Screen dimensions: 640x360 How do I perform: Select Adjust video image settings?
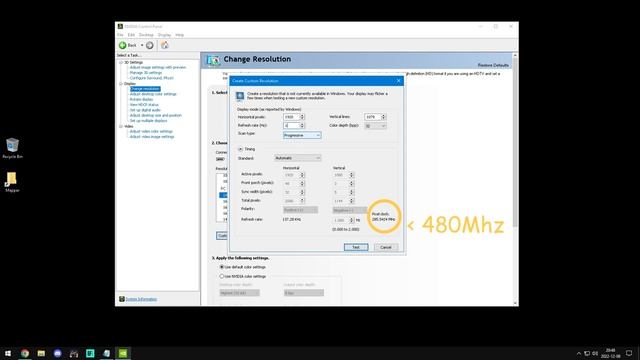(152, 137)
